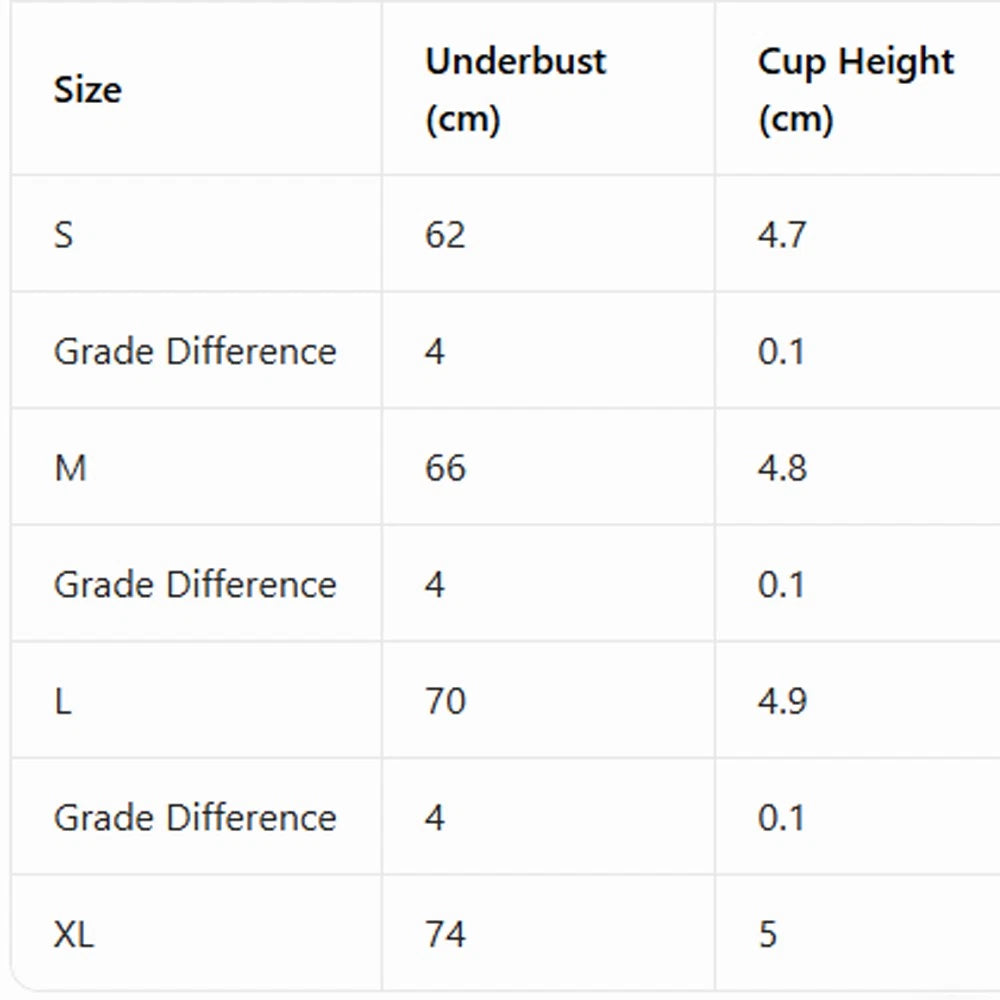Click cup height value 5 for XL
The image size is (1000, 1000).
pyautogui.click(x=768, y=934)
